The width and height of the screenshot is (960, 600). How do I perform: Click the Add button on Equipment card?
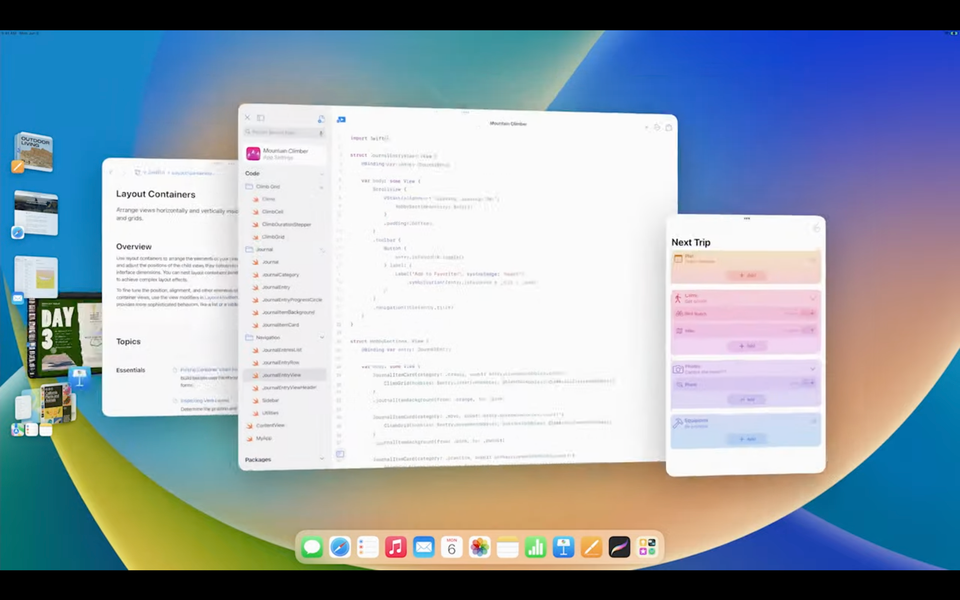(x=746, y=439)
